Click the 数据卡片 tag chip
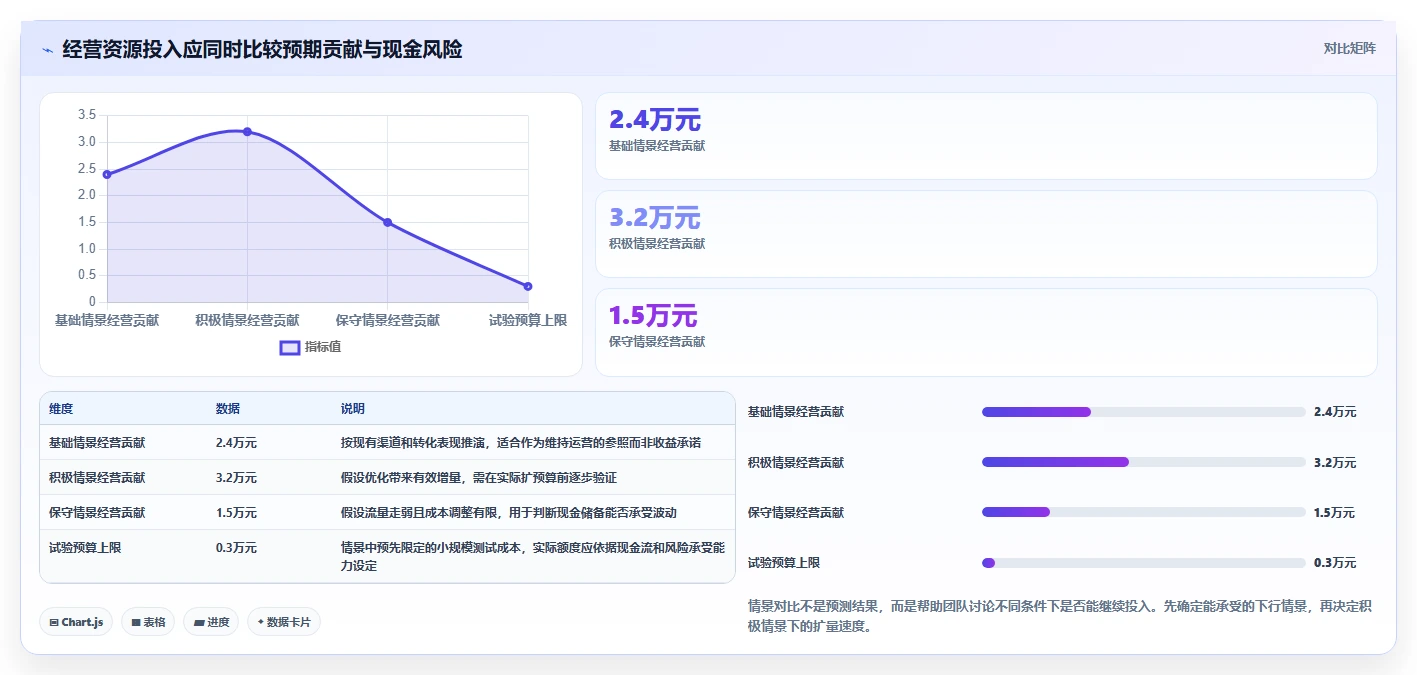The image size is (1417, 675). pos(284,622)
